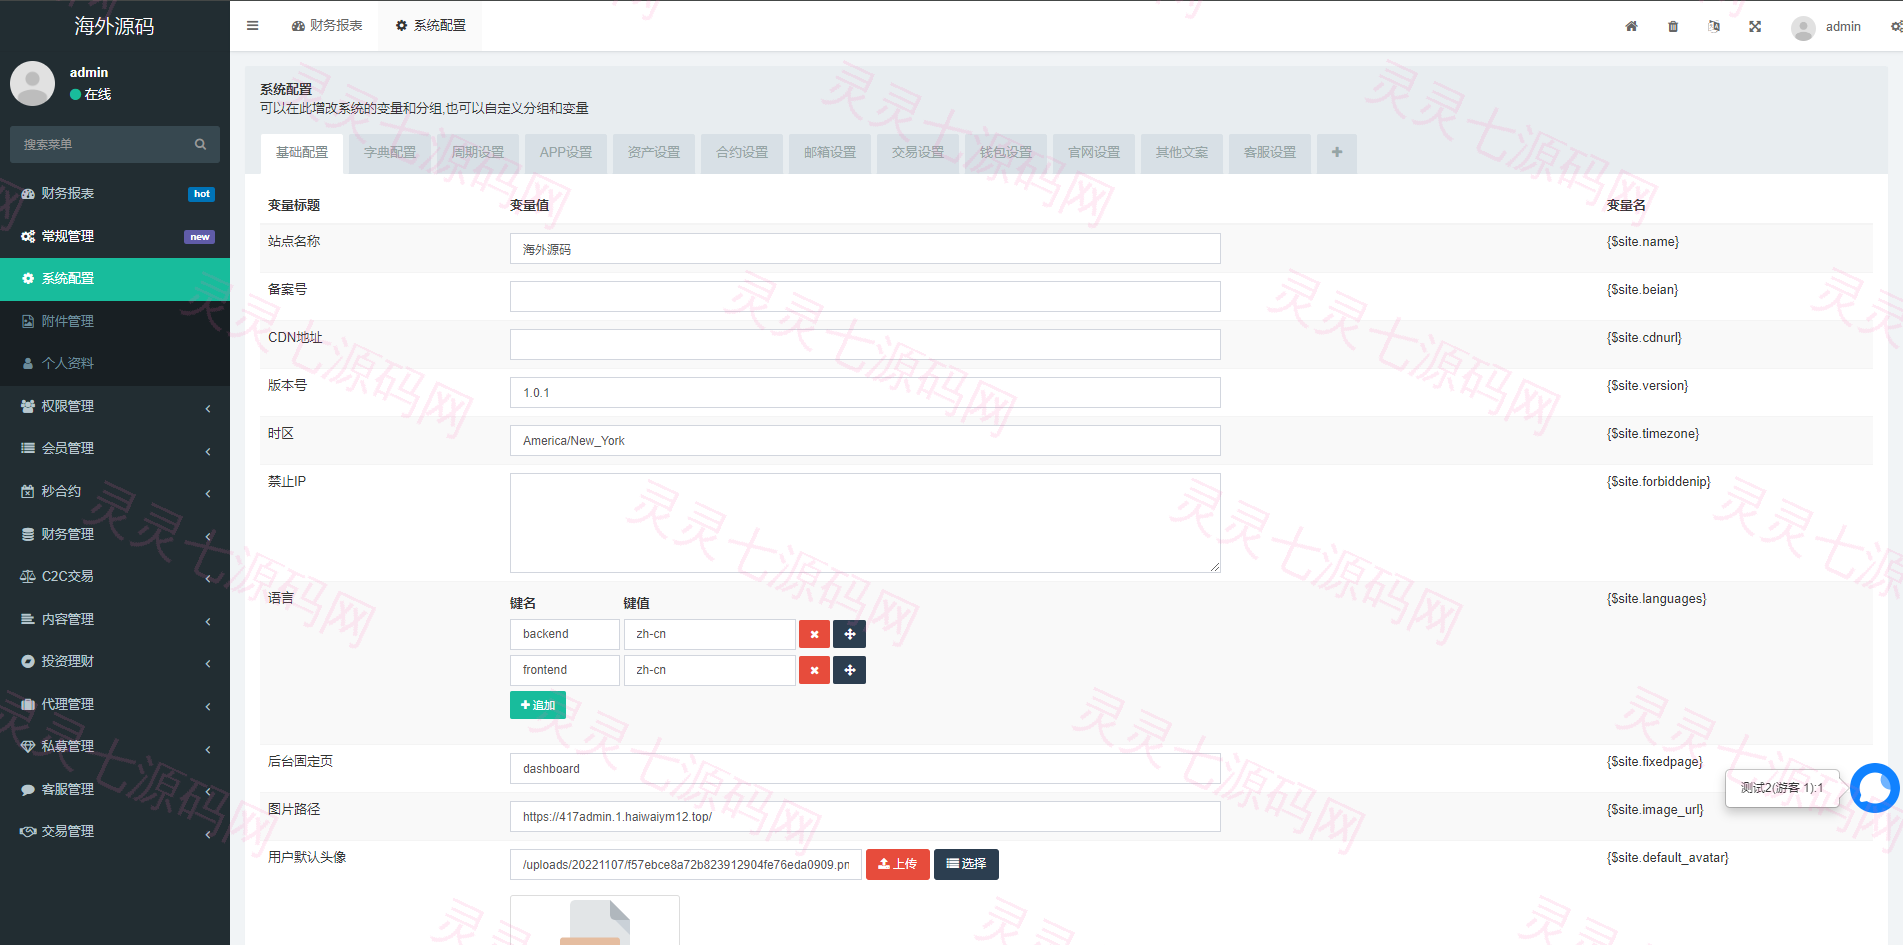Focus the 禁止IP textarea

(x=865, y=523)
